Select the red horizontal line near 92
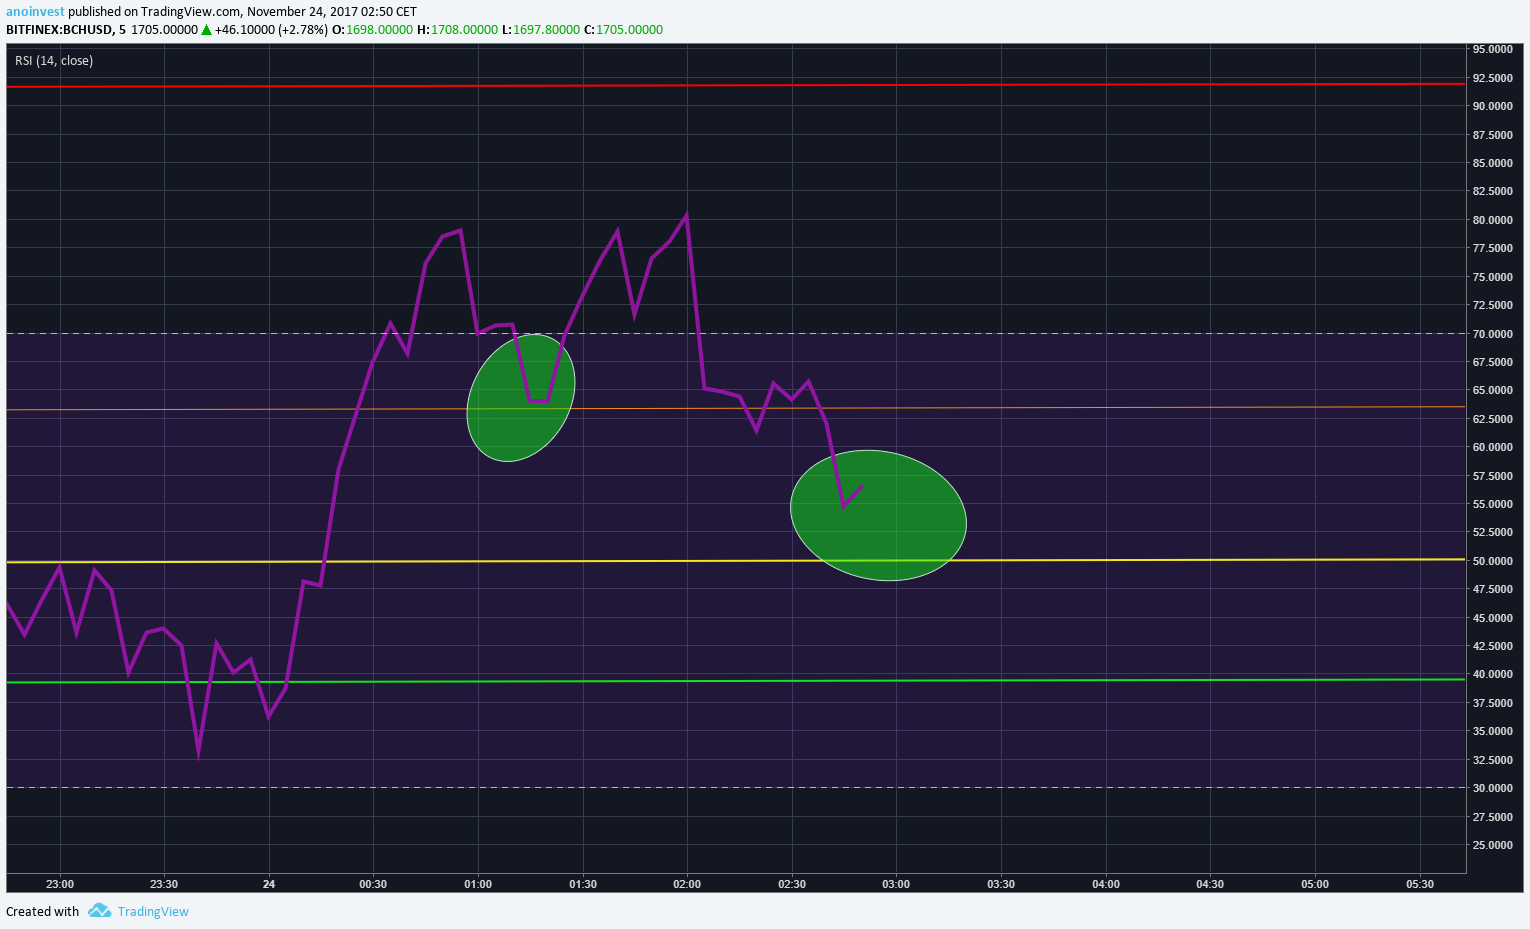Image resolution: width=1530 pixels, height=929 pixels. [735, 86]
